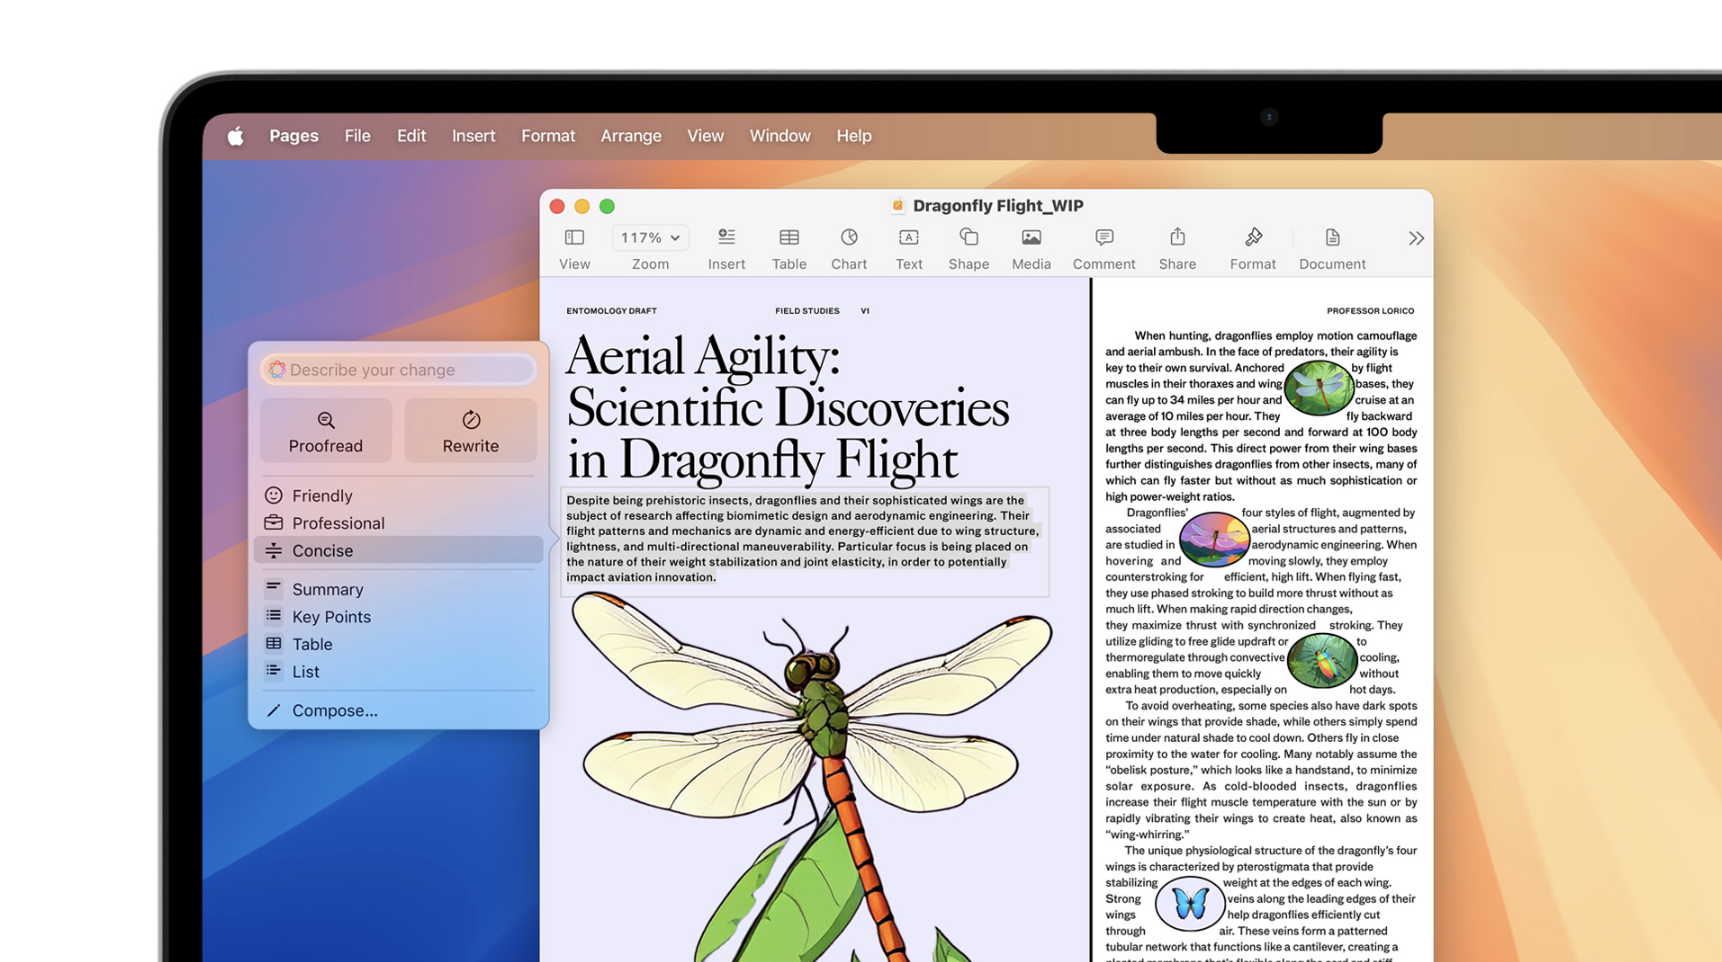Click the document icon beside the title
The width and height of the screenshot is (1722, 962).
point(898,206)
